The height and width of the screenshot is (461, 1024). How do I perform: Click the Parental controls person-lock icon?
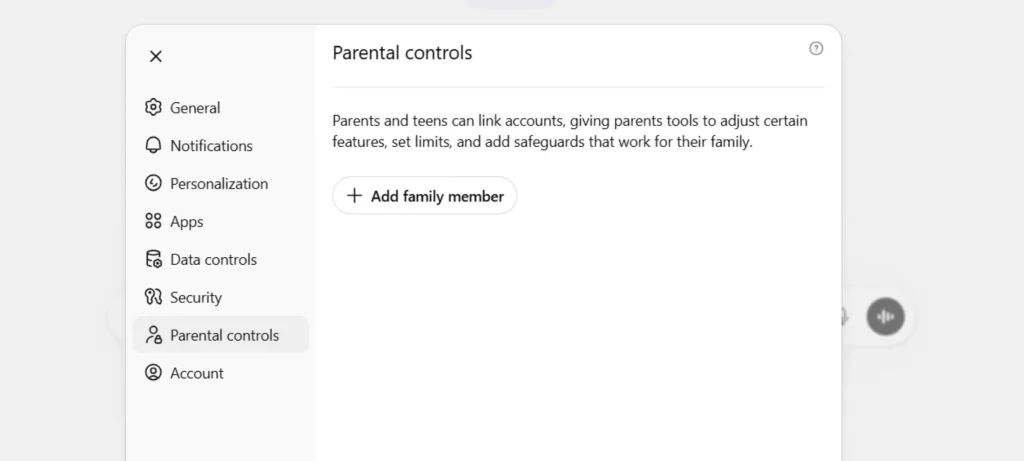click(153, 335)
